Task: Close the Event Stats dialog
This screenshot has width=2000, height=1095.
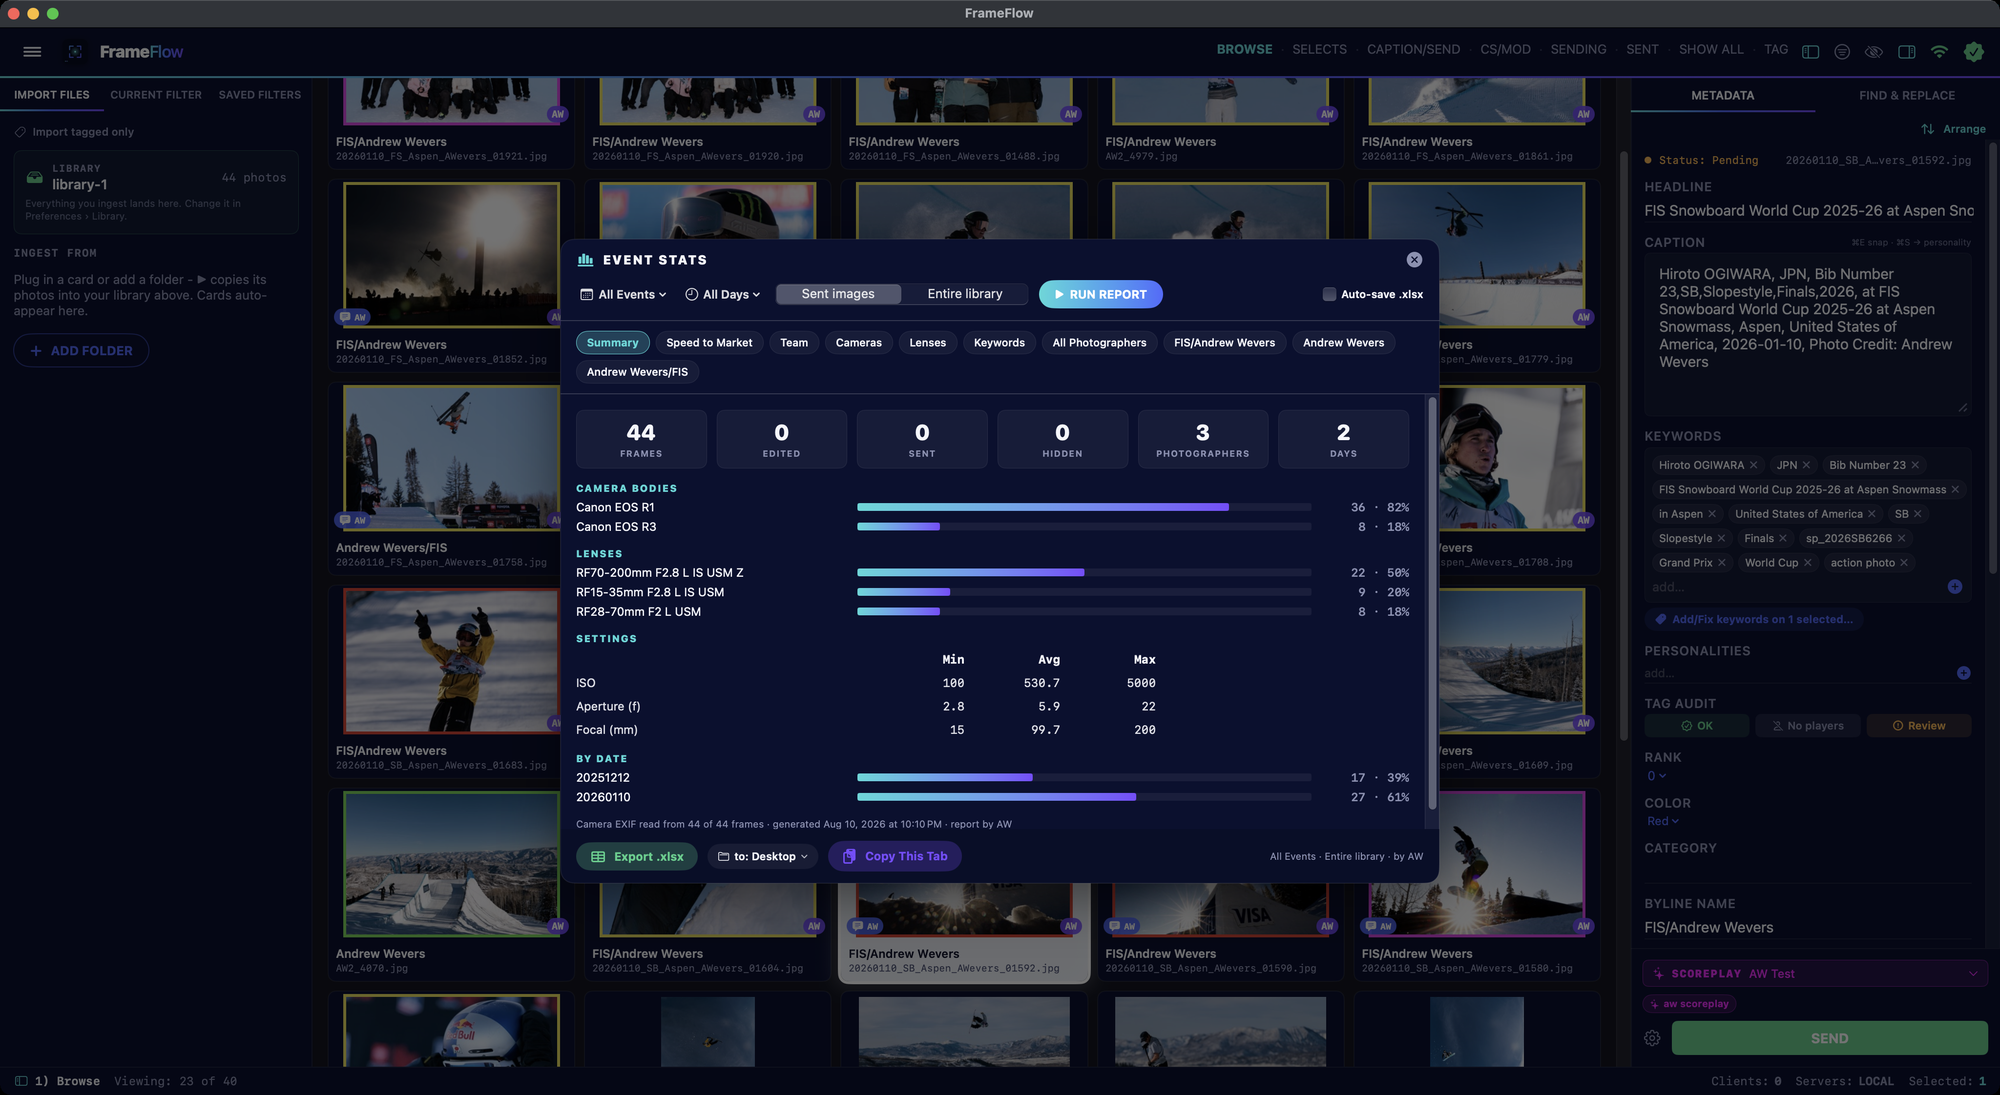Action: pyautogui.click(x=1414, y=260)
